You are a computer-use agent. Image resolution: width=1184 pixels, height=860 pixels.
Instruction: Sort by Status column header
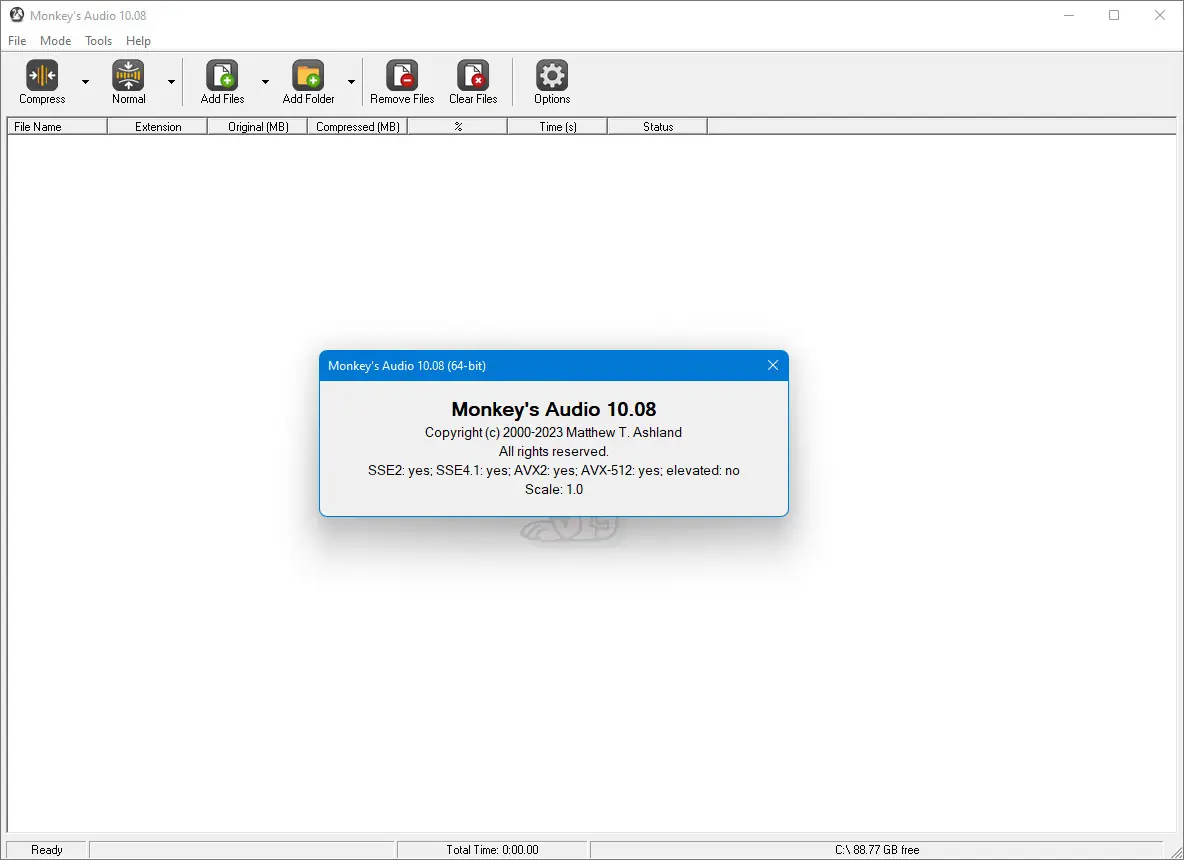[658, 127]
